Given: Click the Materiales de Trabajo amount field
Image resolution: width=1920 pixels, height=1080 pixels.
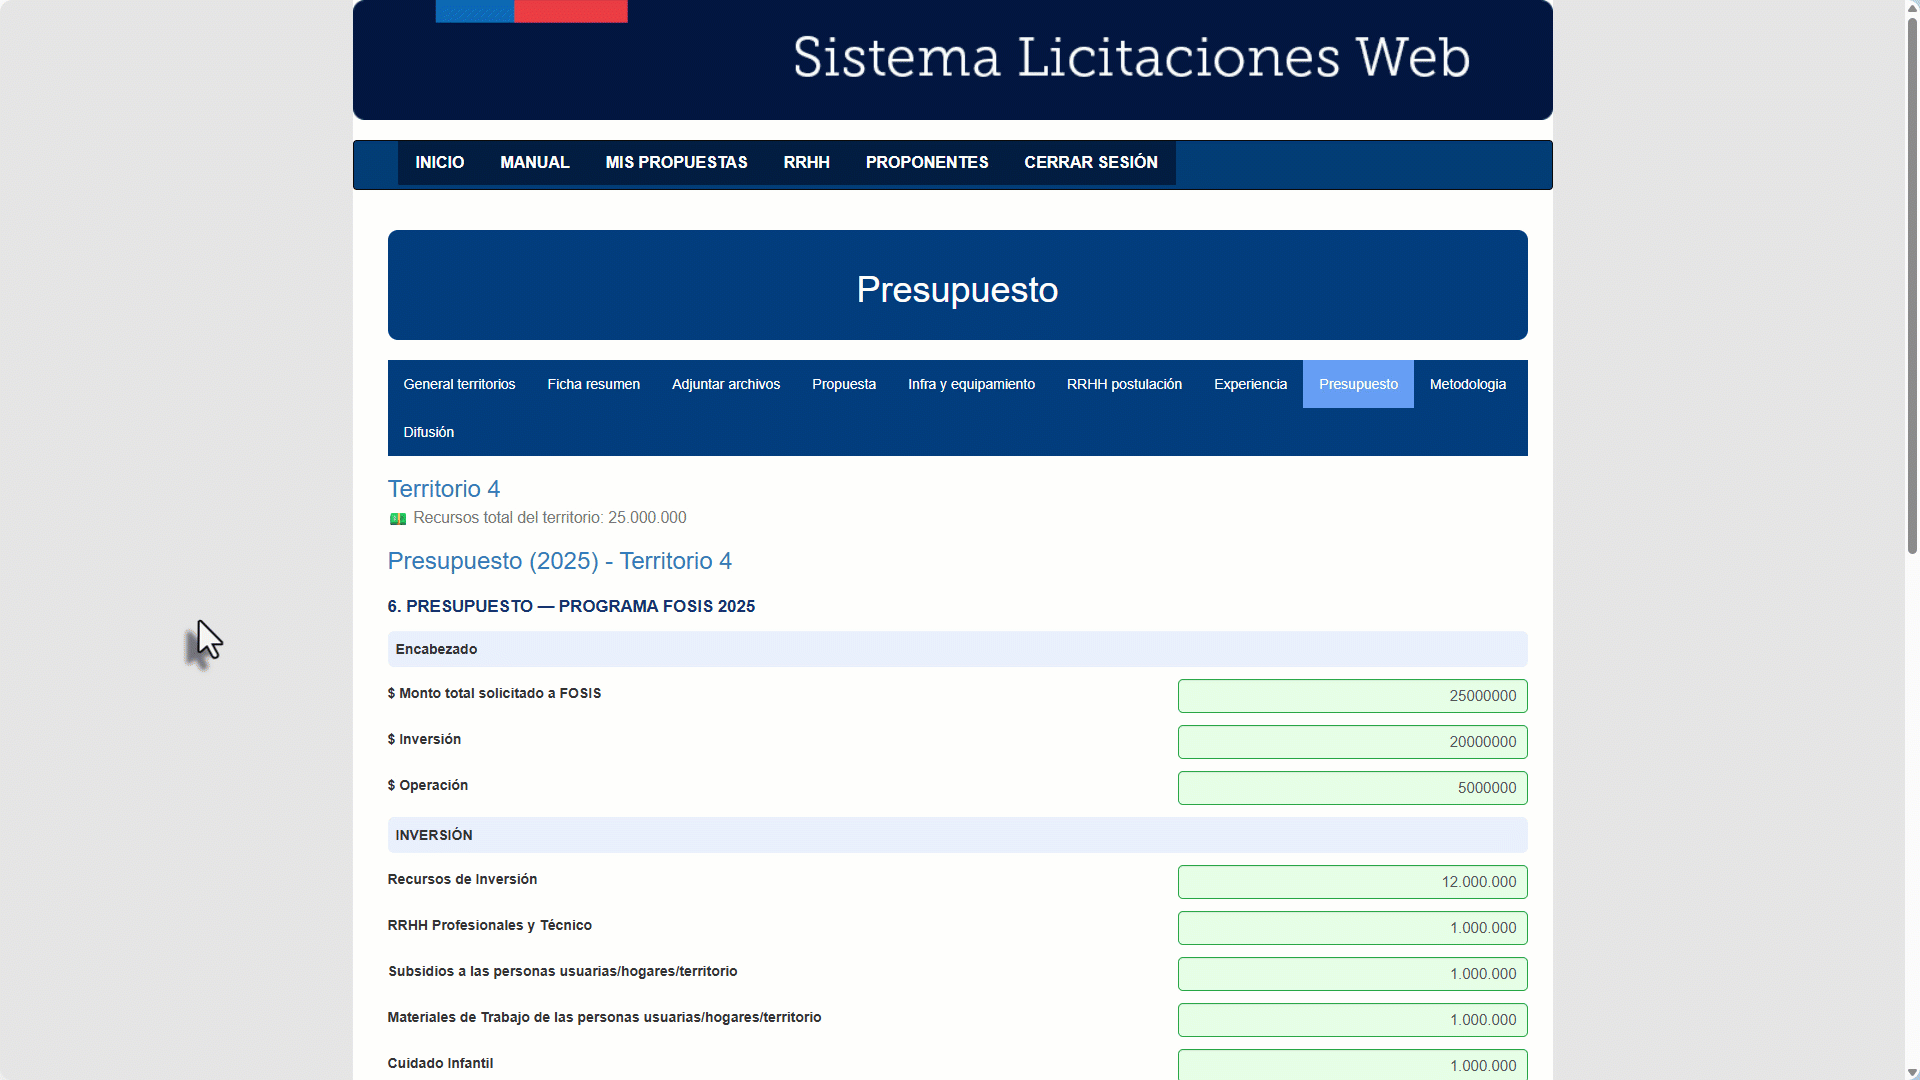Looking at the screenshot, I should pyautogui.click(x=1352, y=1020).
